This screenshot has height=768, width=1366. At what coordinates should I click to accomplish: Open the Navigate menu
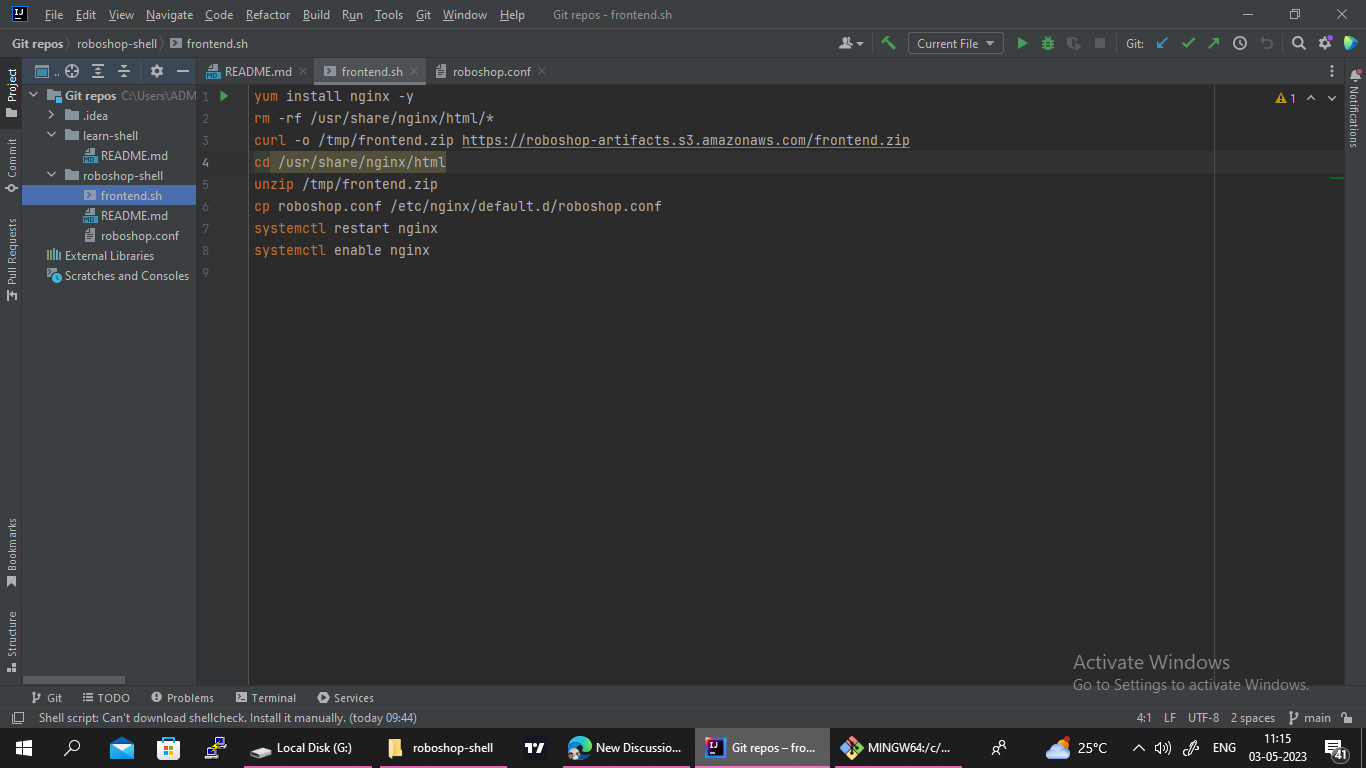click(169, 14)
